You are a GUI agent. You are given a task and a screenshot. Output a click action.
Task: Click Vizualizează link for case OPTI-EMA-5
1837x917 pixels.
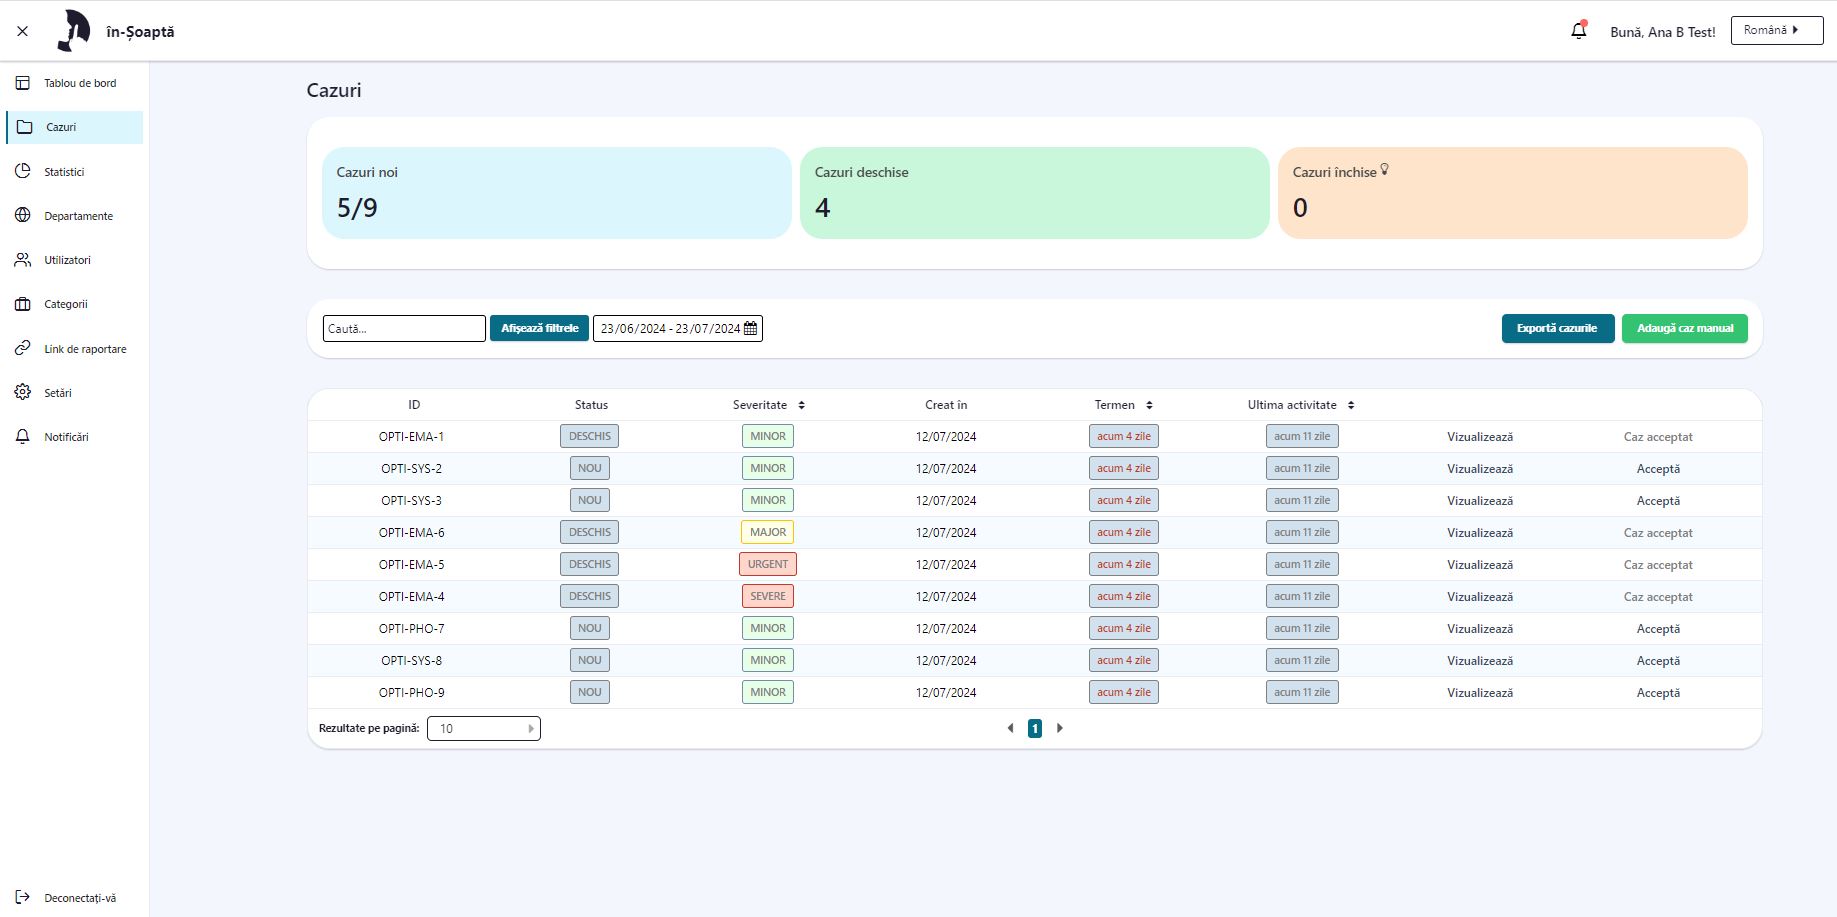pos(1479,565)
